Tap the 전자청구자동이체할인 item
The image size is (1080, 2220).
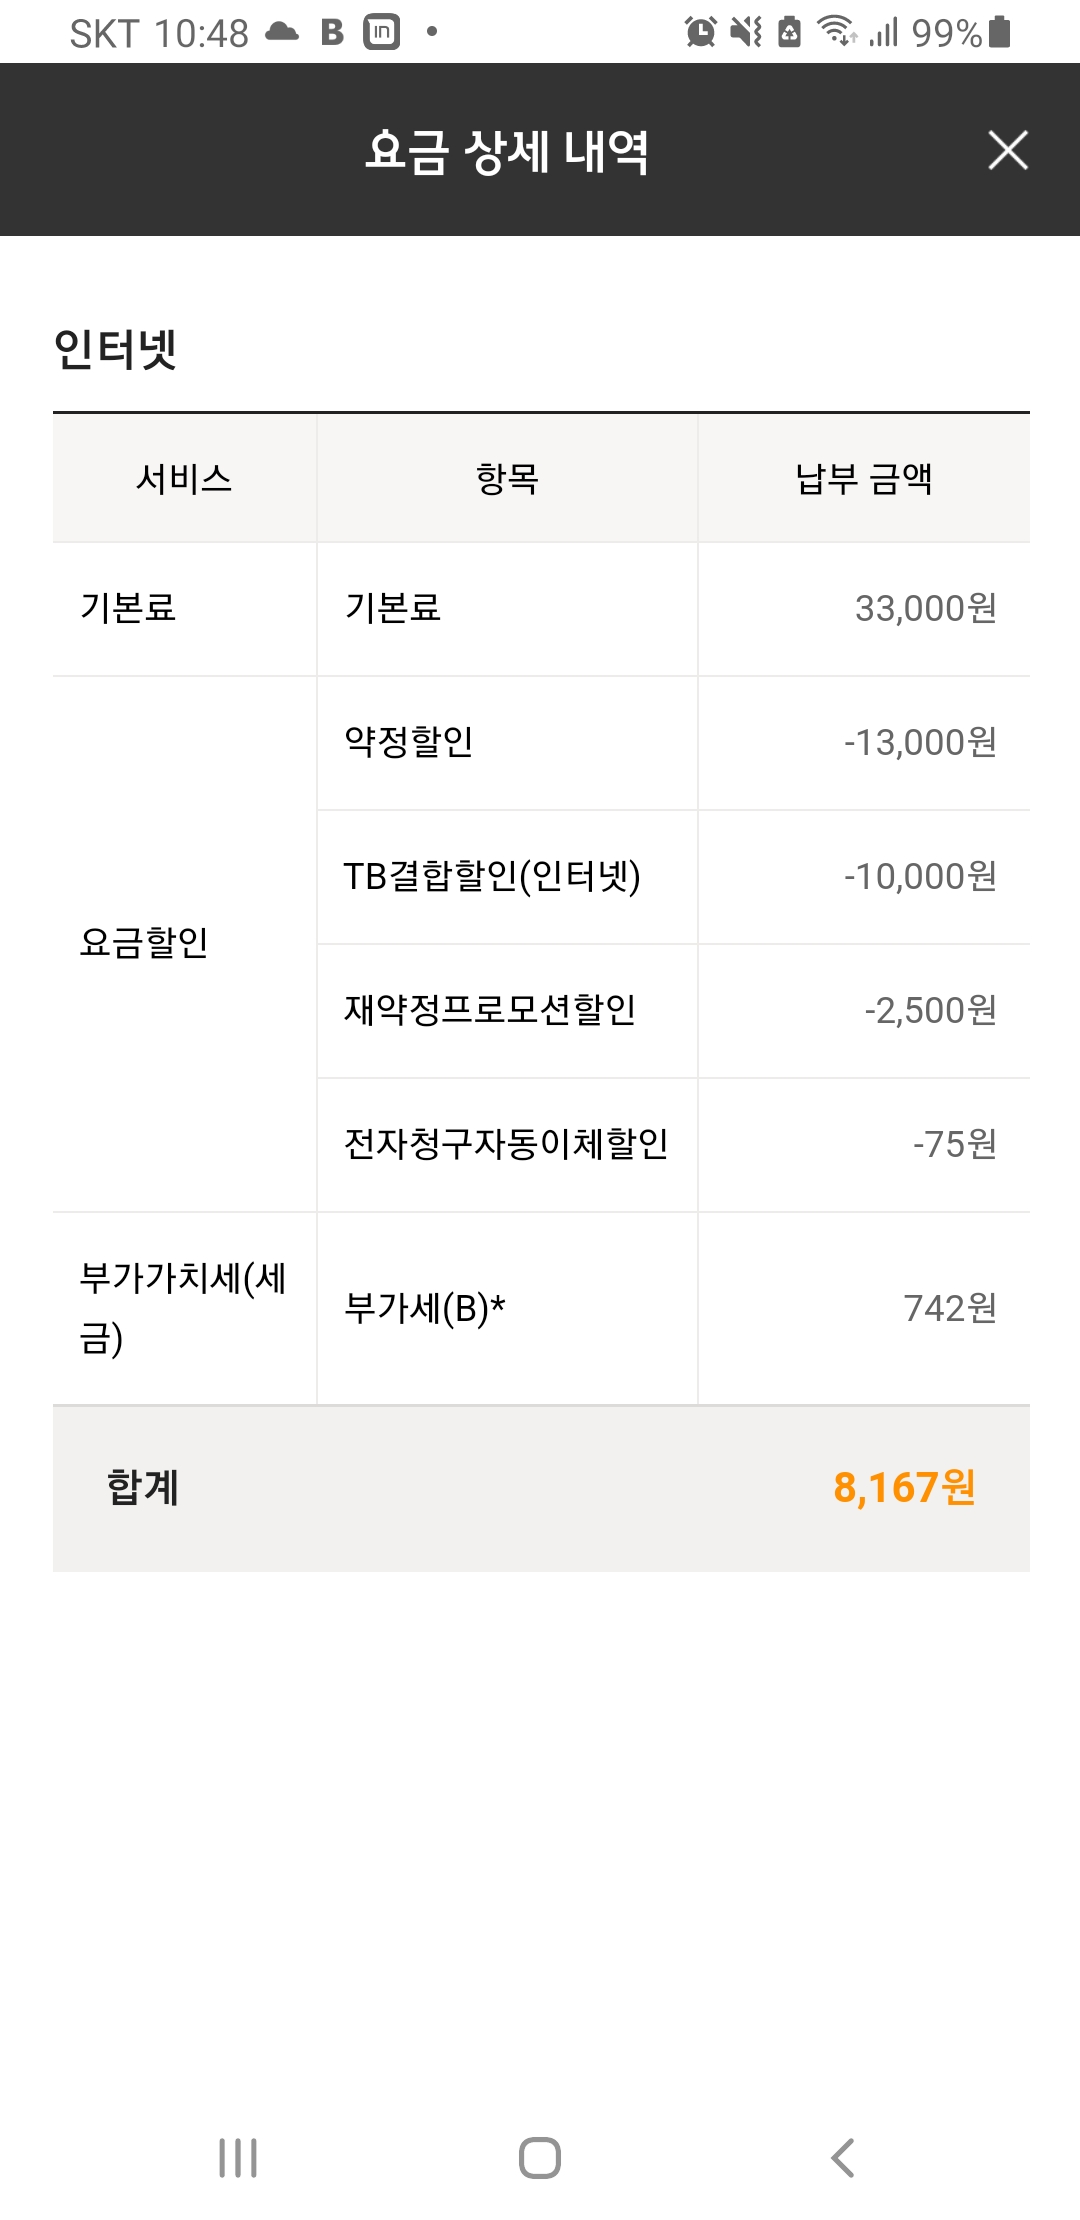(x=506, y=1144)
